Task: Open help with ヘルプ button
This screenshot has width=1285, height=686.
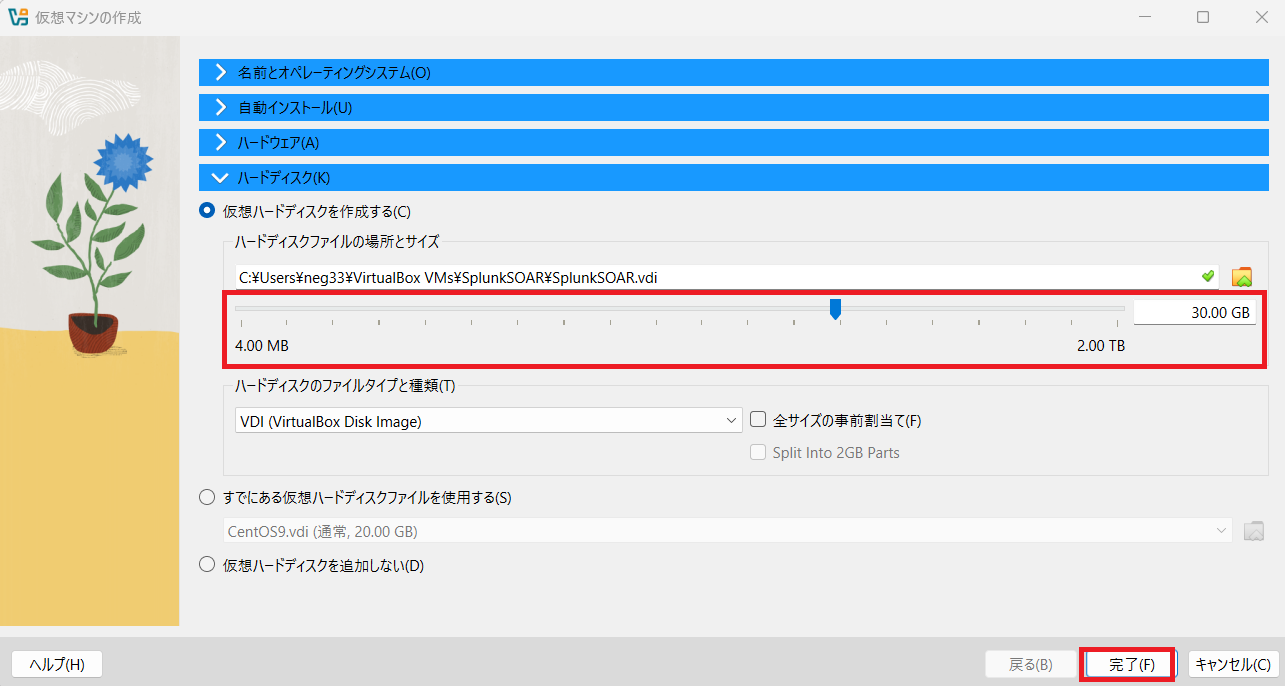Action: point(57,664)
